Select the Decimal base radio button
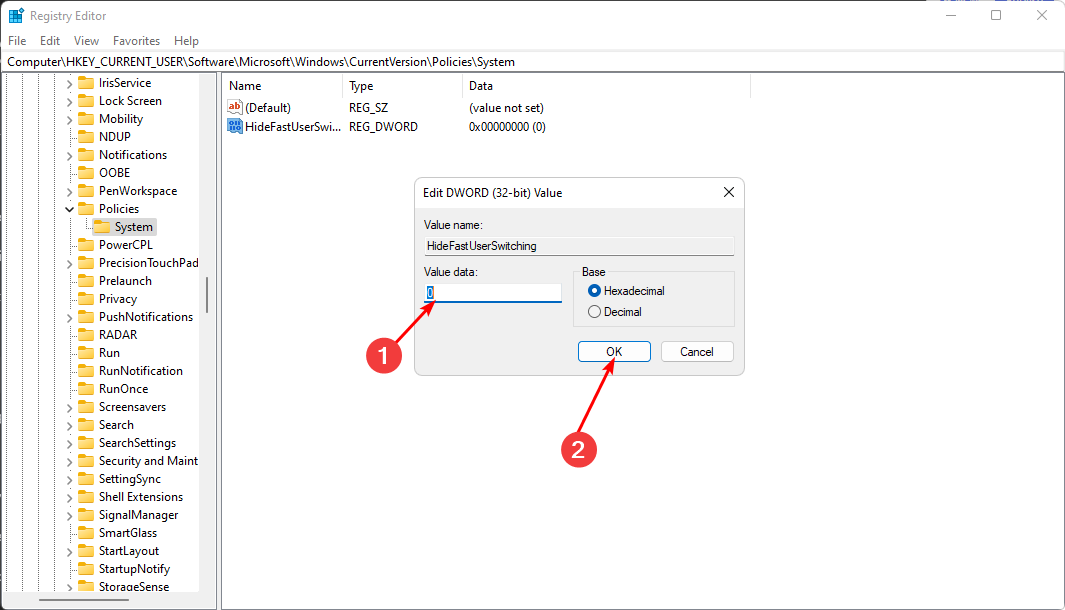This screenshot has height=610, width=1065. (x=595, y=312)
